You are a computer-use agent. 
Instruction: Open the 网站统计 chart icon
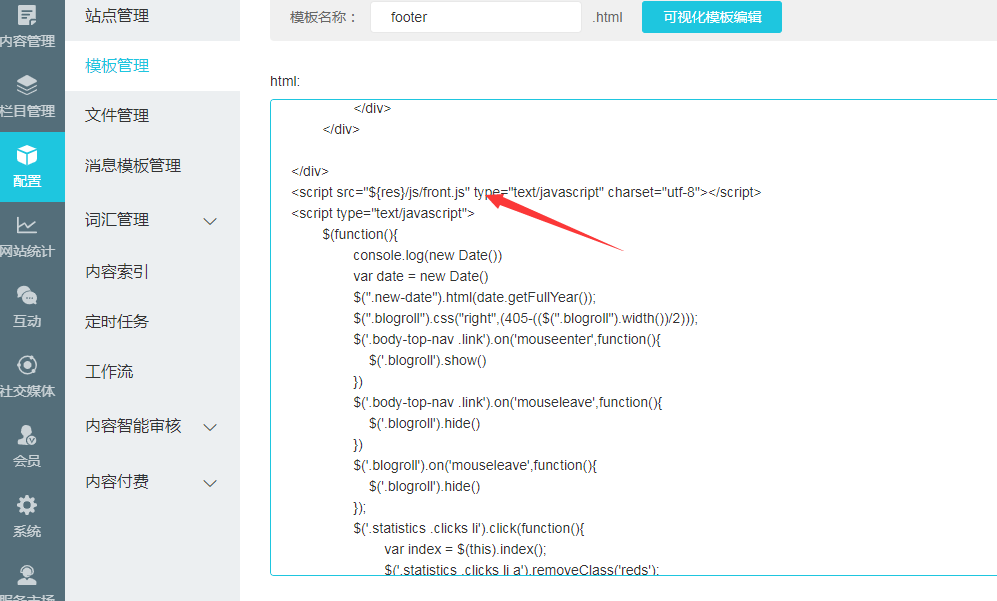pos(27,225)
